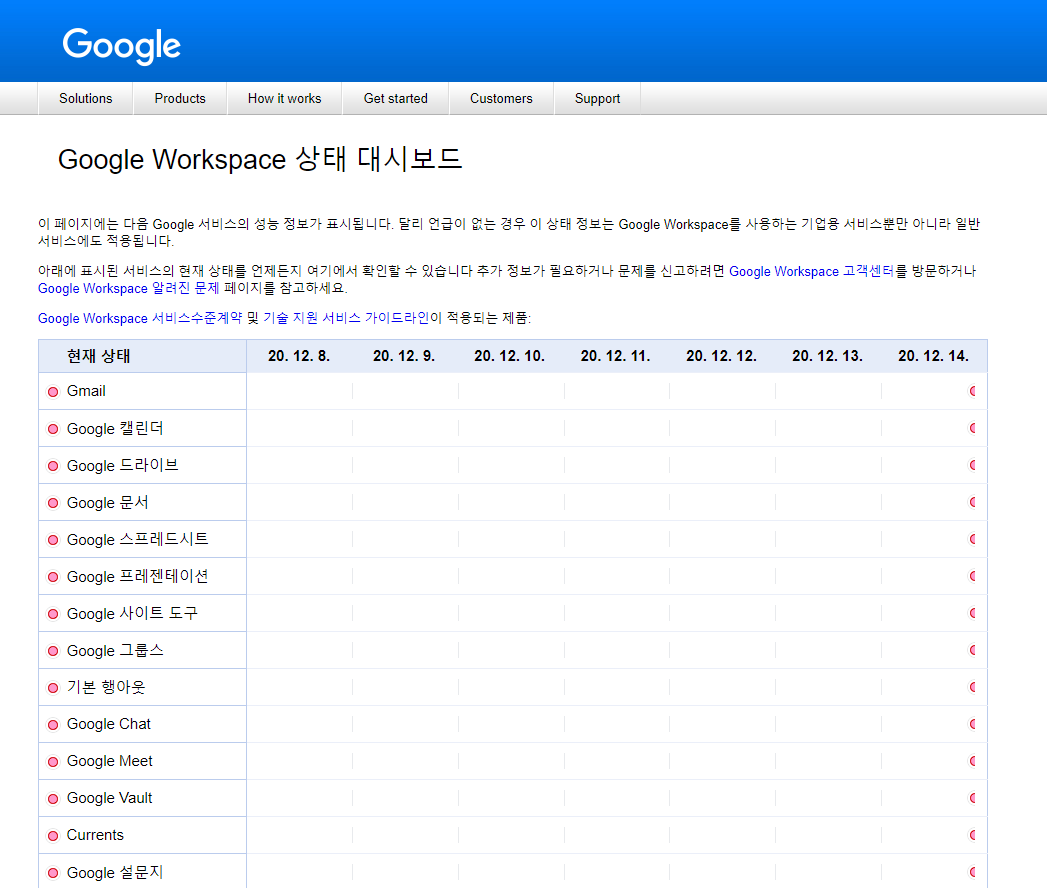1047x888 pixels.
Task: Click Google 캘린더 outage marker under 20. 12. 14.
Action: 973,428
